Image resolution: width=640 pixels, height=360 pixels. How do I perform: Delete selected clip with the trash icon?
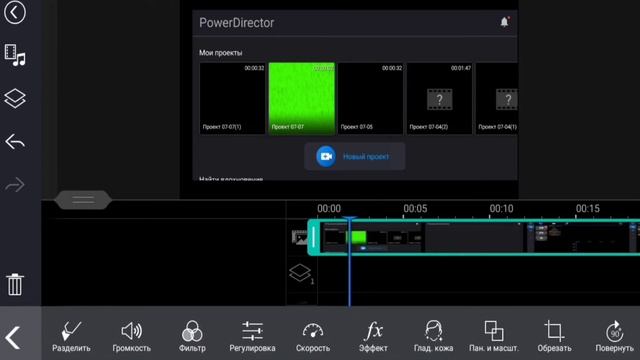pyautogui.click(x=15, y=284)
